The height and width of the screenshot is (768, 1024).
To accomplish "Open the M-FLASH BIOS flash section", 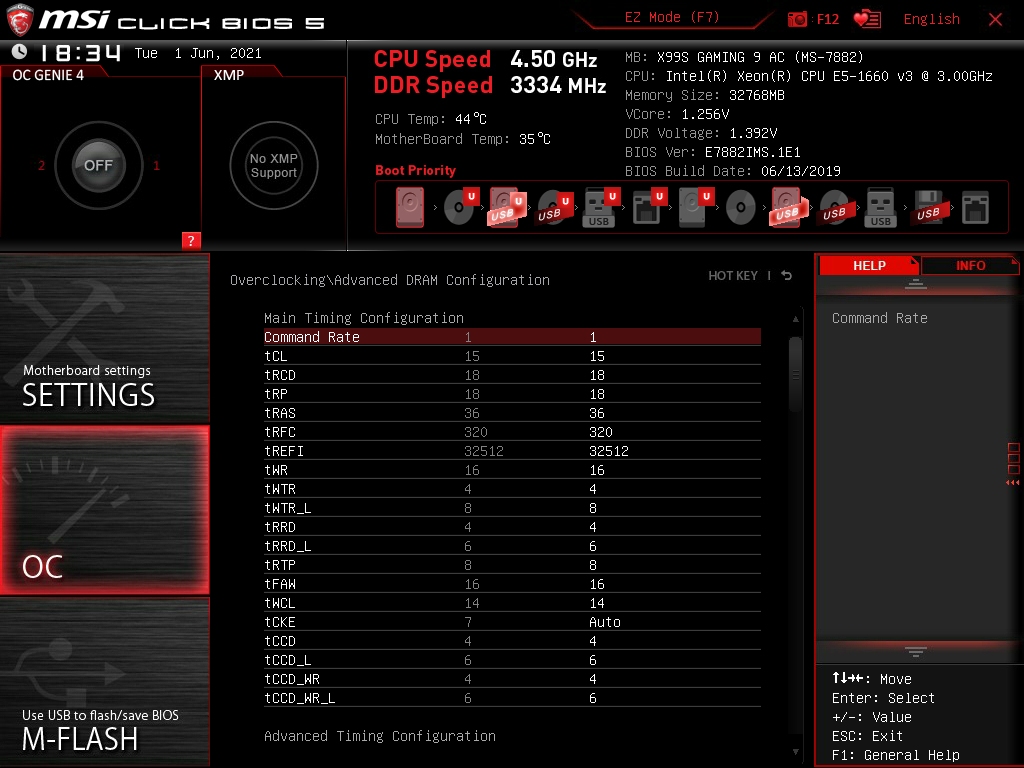I will (104, 682).
